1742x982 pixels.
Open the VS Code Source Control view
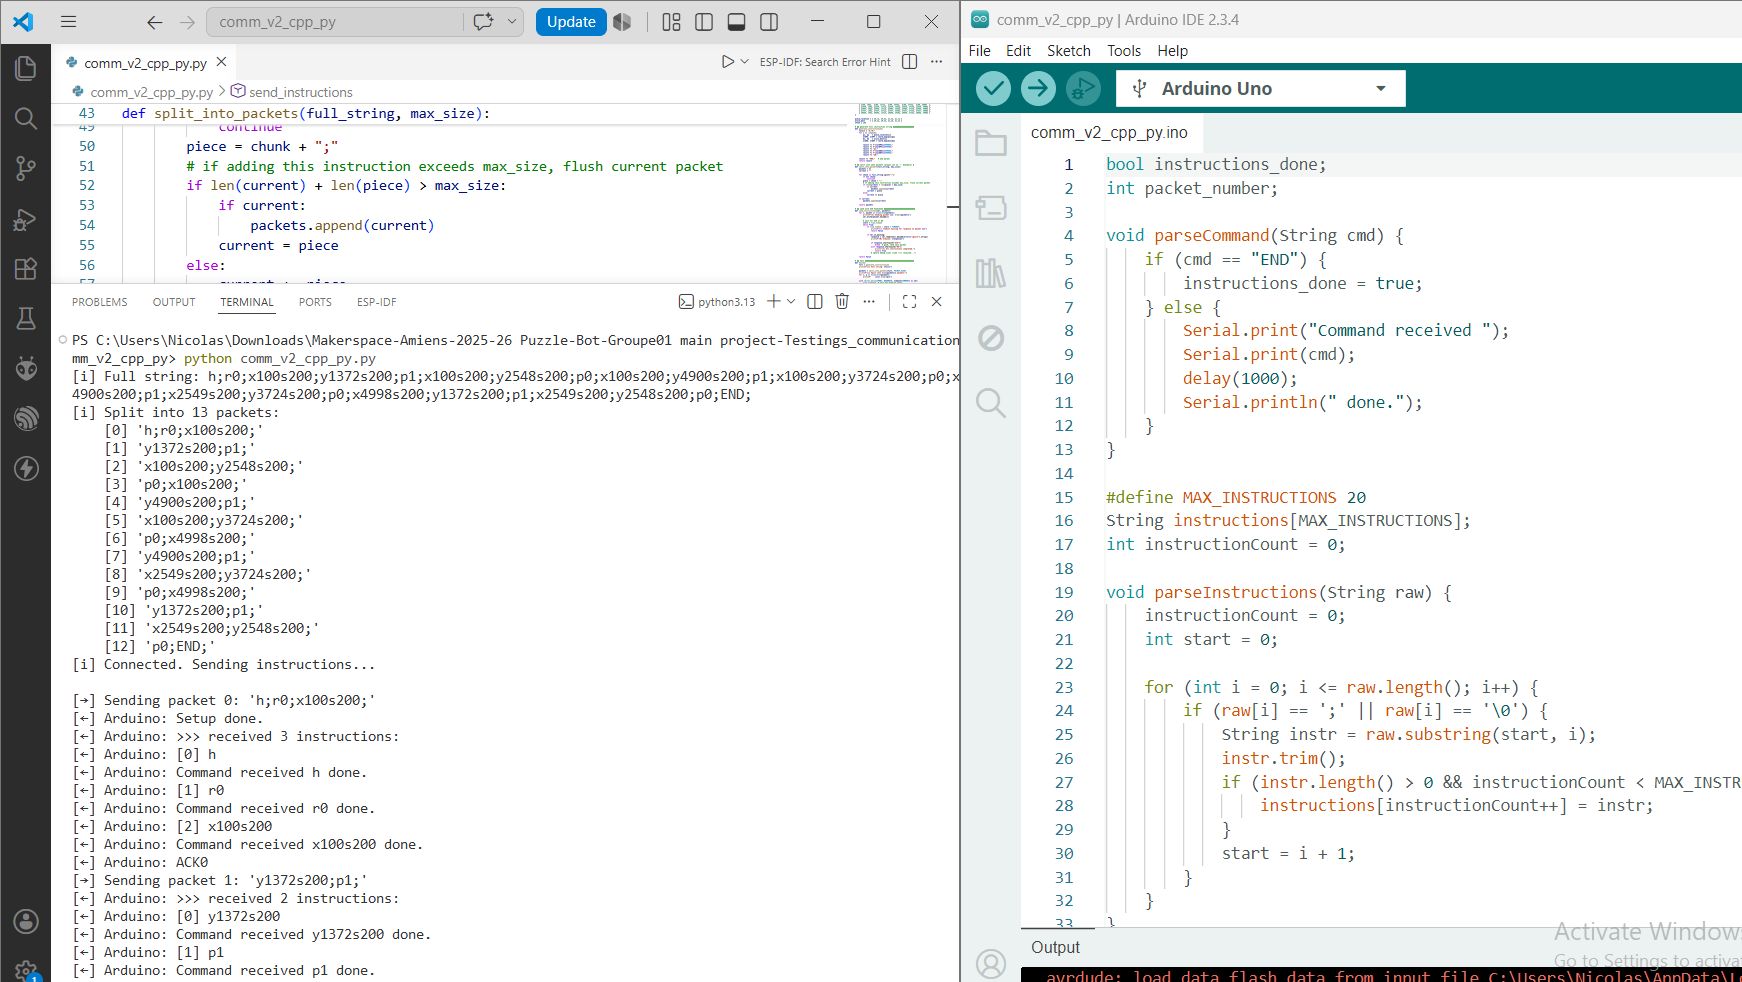point(26,169)
